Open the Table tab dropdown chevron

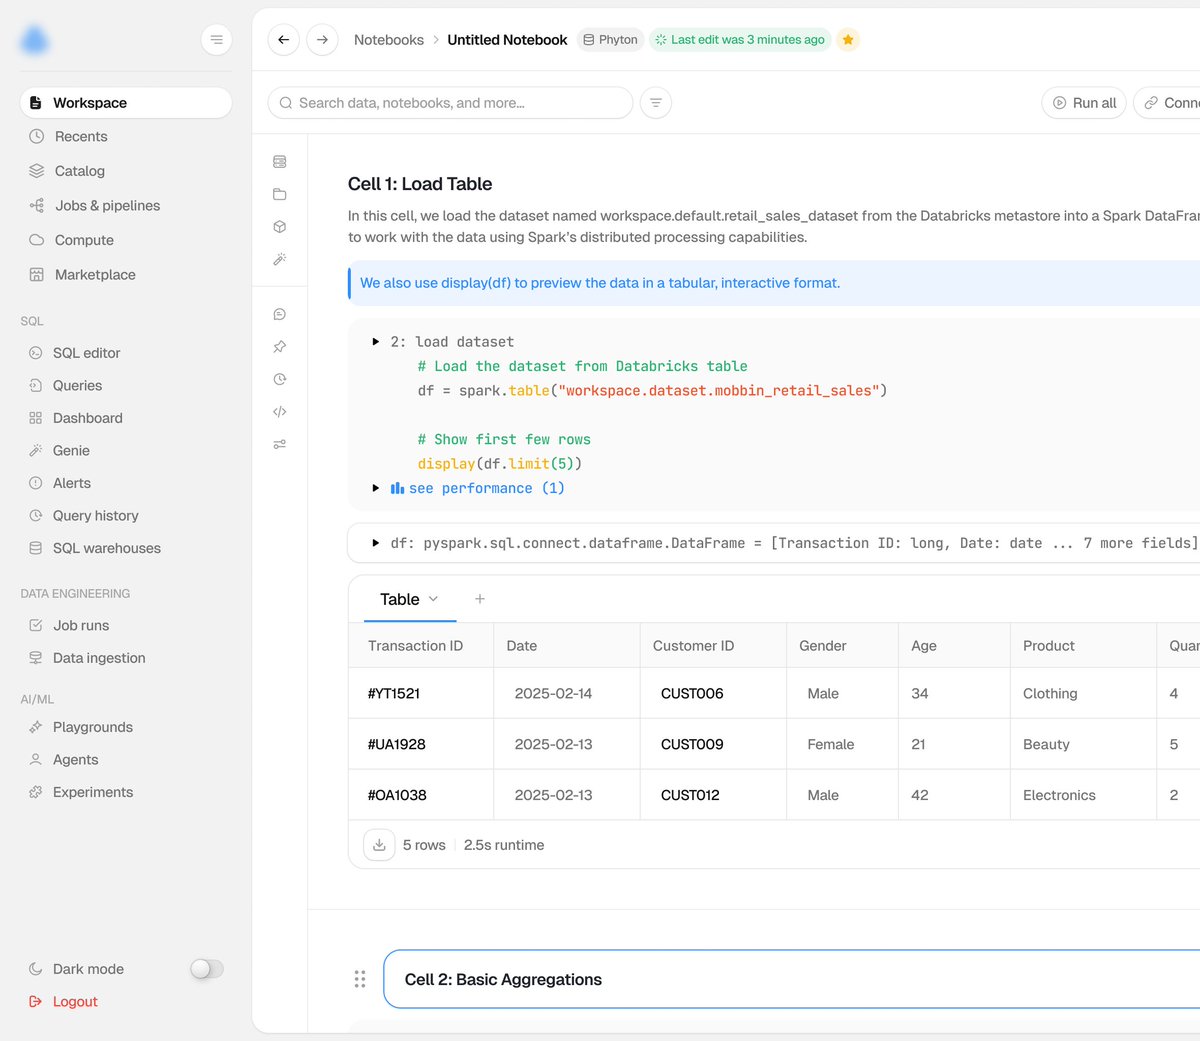coord(433,599)
